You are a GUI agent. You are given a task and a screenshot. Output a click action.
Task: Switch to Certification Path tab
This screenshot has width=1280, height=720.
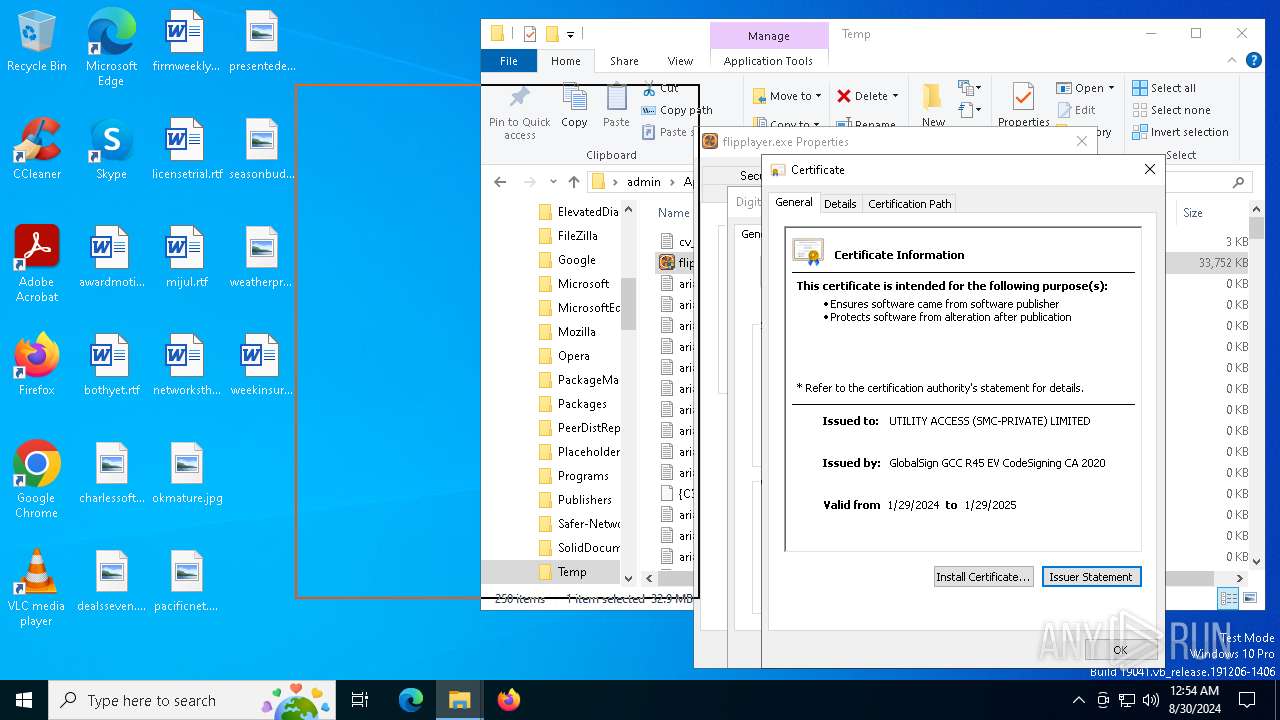(x=909, y=203)
